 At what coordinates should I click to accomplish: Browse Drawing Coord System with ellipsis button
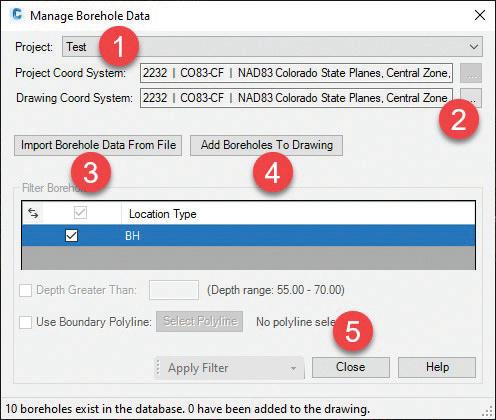pos(471,98)
